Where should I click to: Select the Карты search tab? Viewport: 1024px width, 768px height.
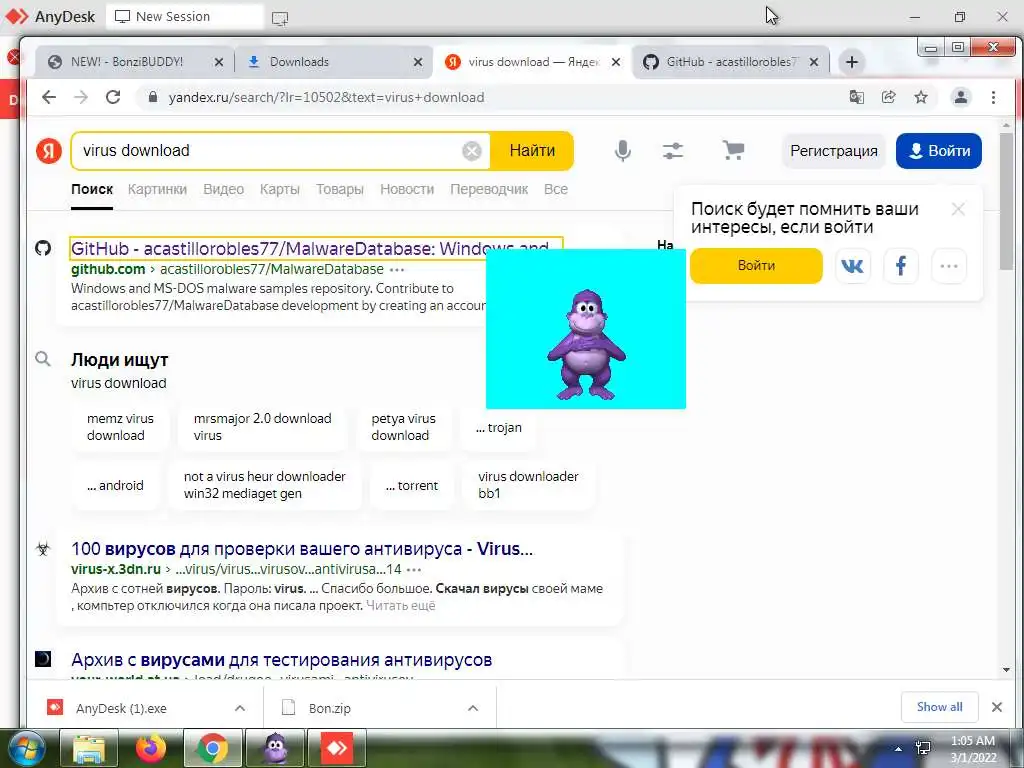tap(280, 189)
